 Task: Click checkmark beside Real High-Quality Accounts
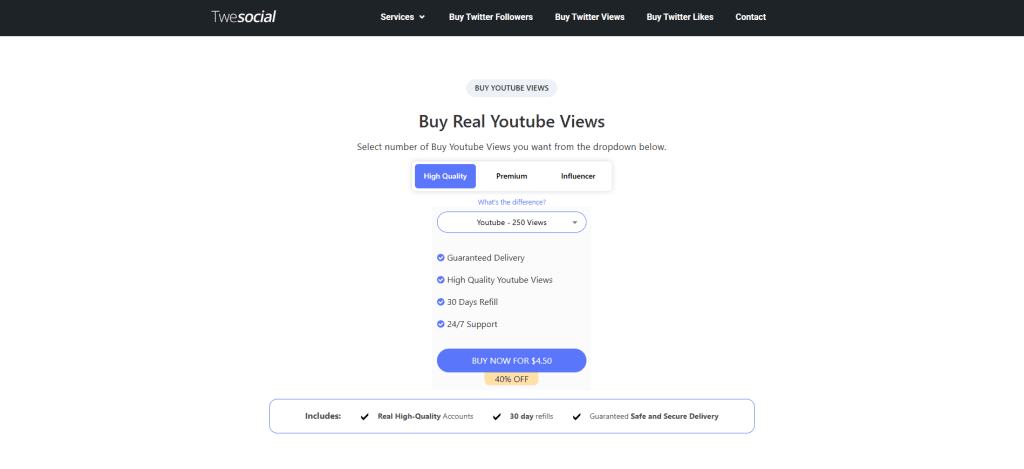tap(364, 417)
